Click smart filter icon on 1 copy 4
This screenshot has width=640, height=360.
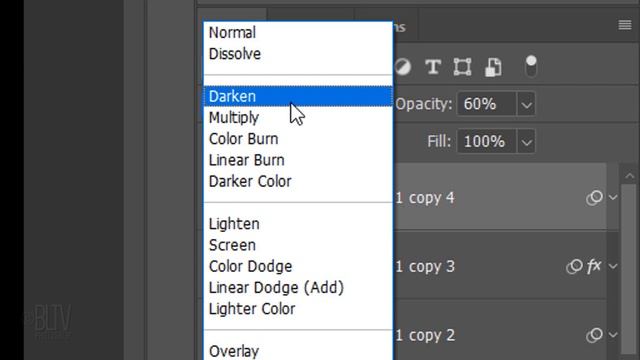594,198
